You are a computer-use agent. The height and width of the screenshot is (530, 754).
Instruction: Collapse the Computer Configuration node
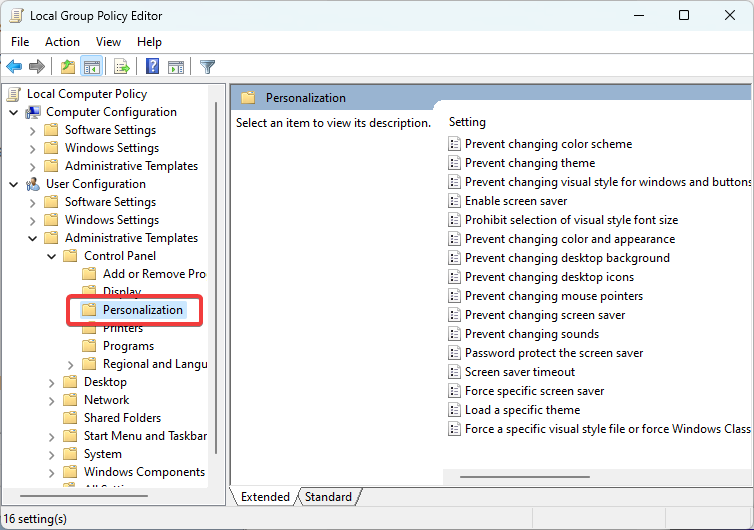pos(14,113)
